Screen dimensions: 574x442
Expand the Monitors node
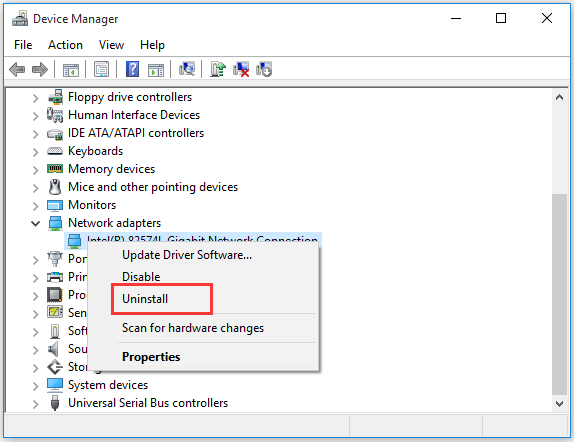[35, 206]
